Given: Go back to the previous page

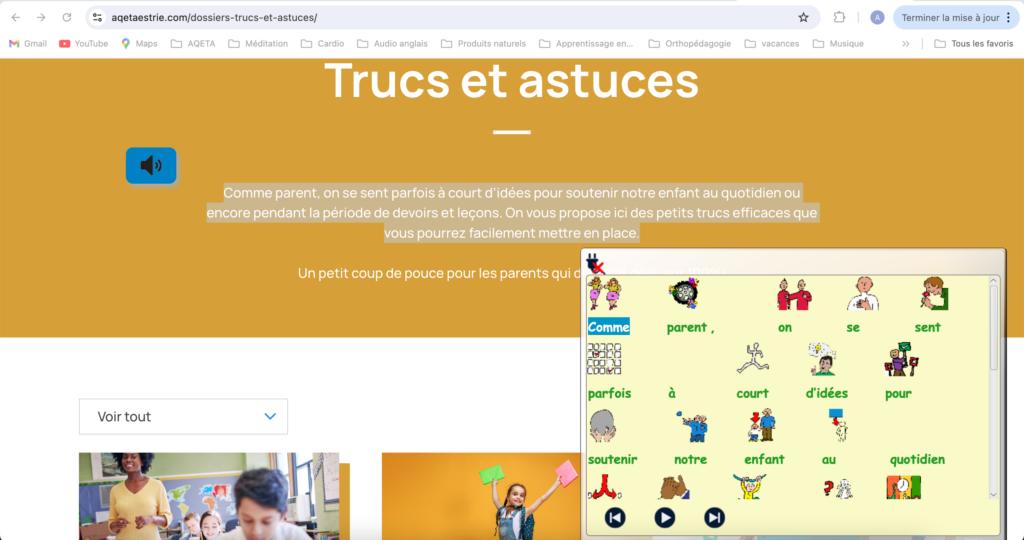Looking at the screenshot, I should pos(15,17).
